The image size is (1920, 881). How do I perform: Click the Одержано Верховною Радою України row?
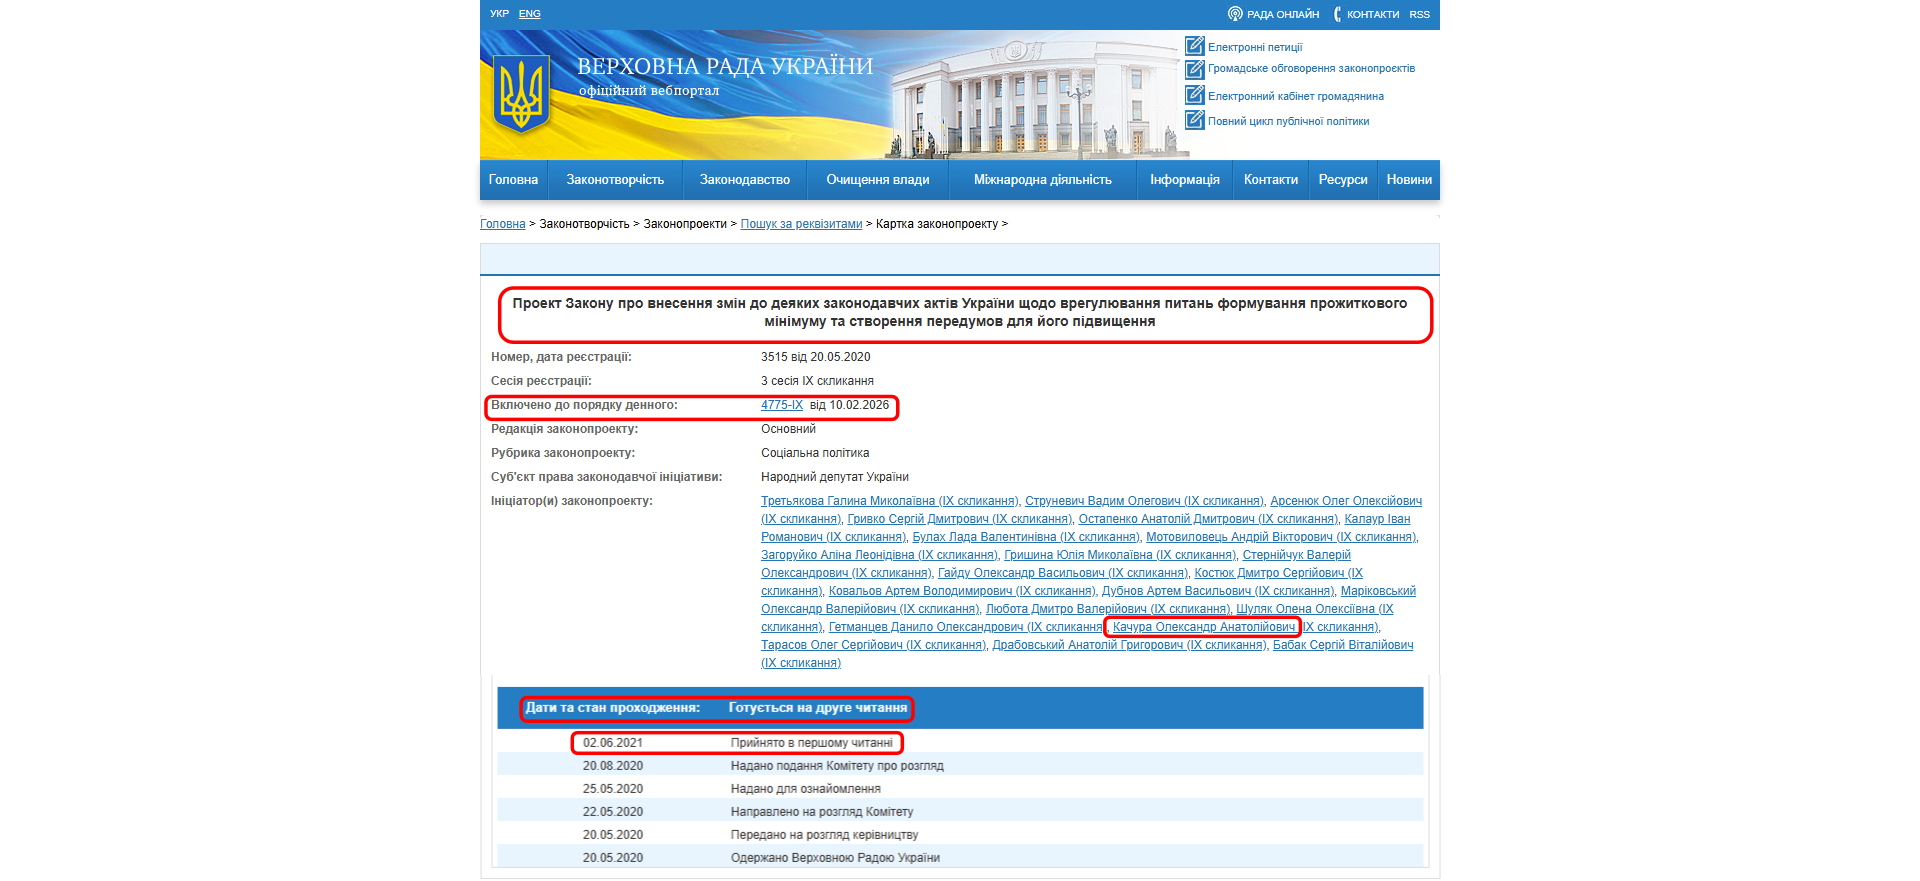[960, 858]
